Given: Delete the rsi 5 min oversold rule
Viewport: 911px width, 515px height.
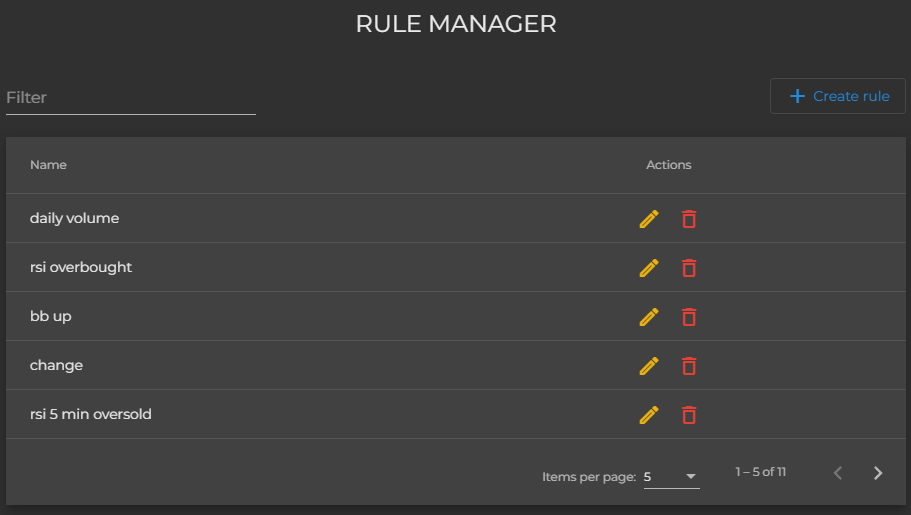Looking at the screenshot, I should coord(689,415).
